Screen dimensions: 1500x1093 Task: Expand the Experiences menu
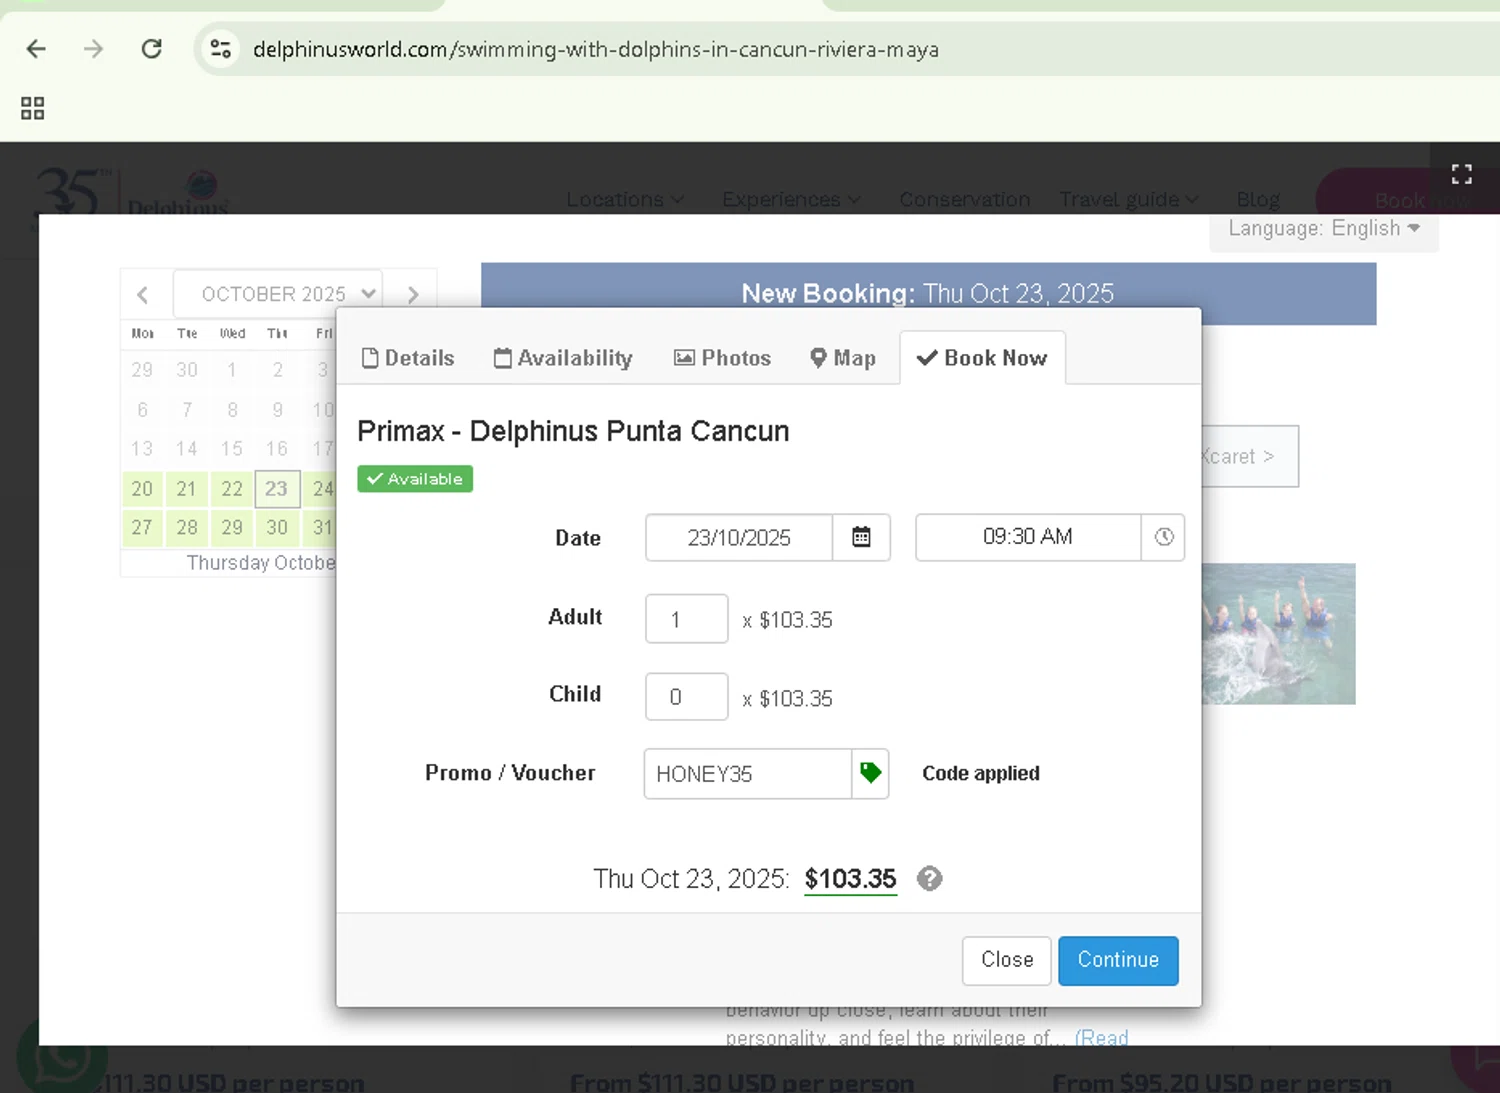click(x=791, y=199)
